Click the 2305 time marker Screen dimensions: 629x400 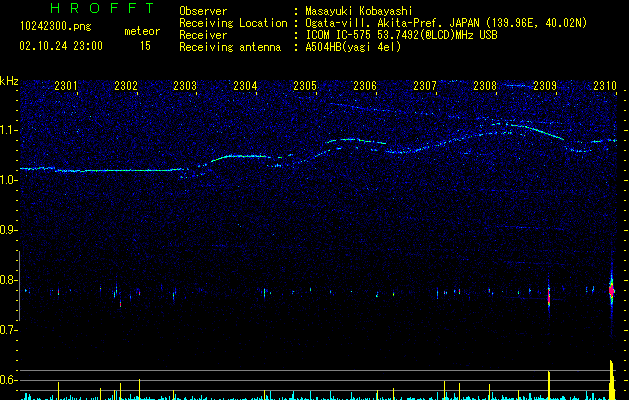pyautogui.click(x=305, y=86)
